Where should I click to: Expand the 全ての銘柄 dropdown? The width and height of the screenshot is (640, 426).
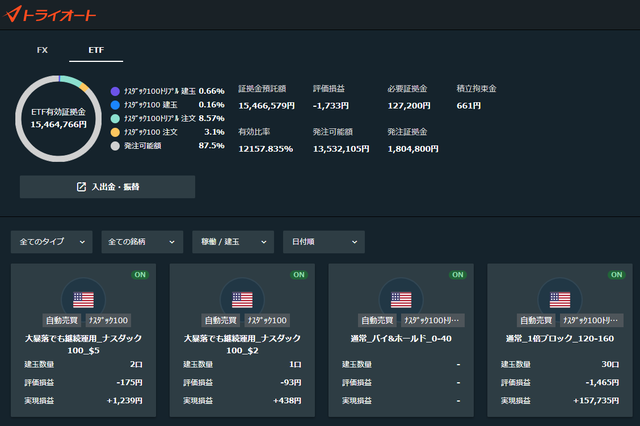click(x=142, y=242)
